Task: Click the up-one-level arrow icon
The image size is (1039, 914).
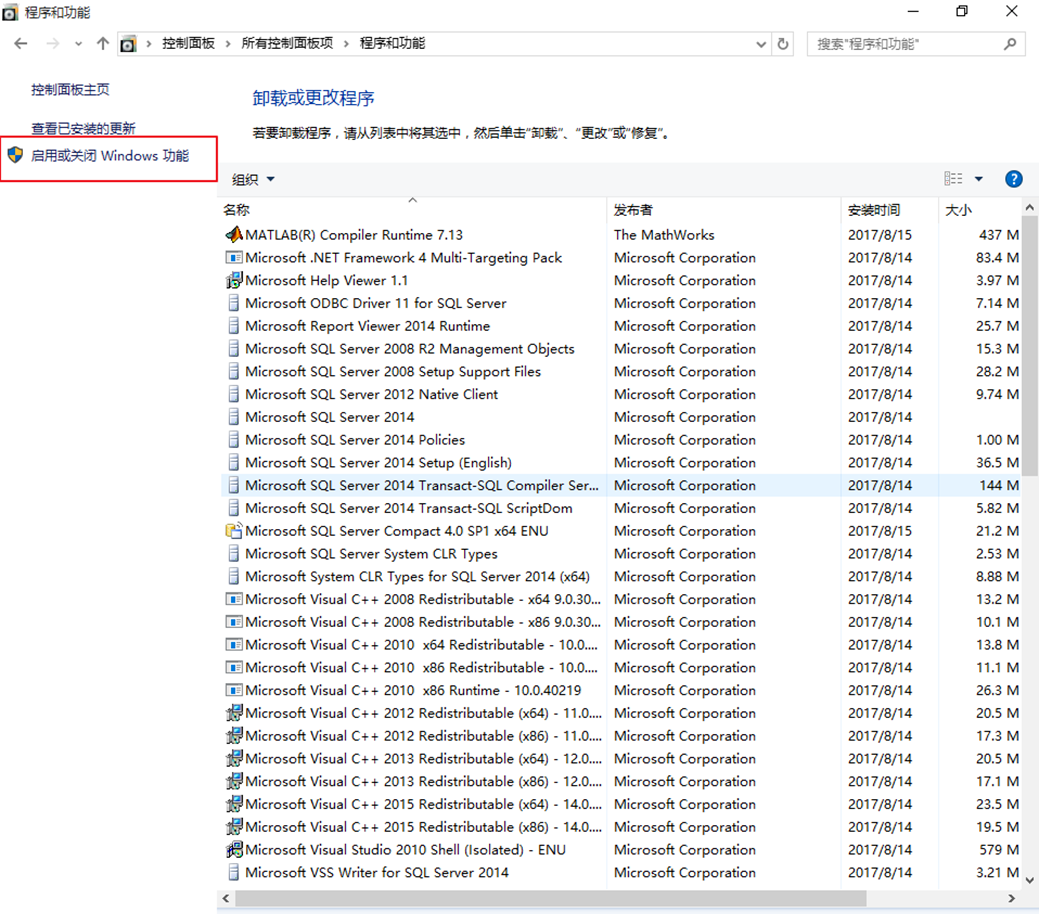Action: click(103, 43)
